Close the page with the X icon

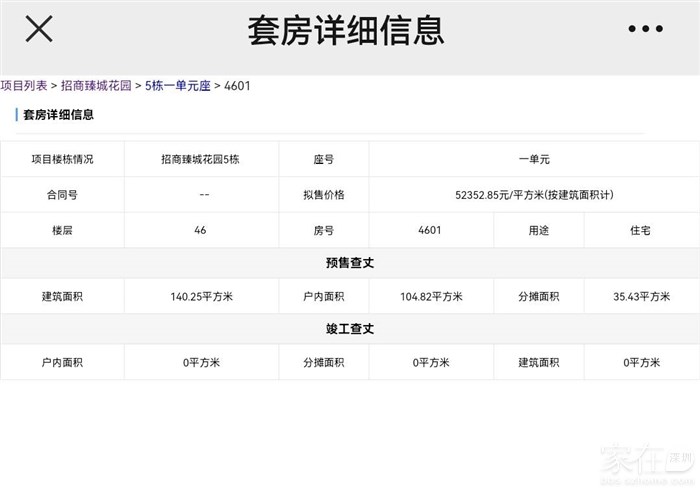pyautogui.click(x=39, y=29)
